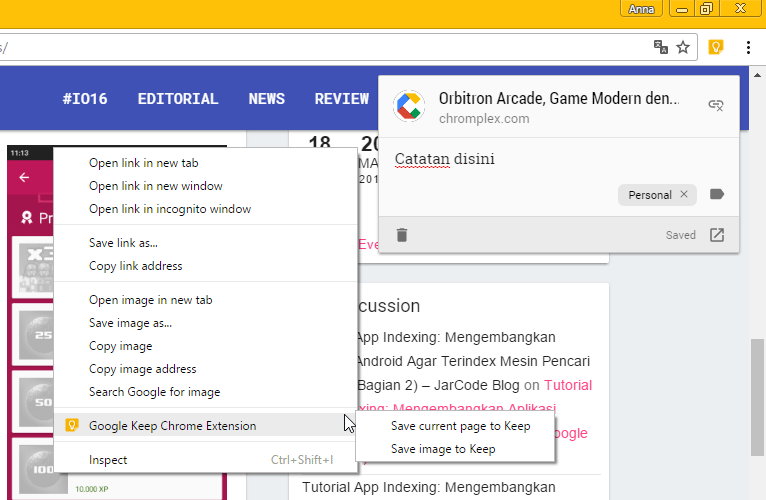Click the scrollbar up arrow
This screenshot has width=766, height=500.
pyautogui.click(x=757, y=75)
